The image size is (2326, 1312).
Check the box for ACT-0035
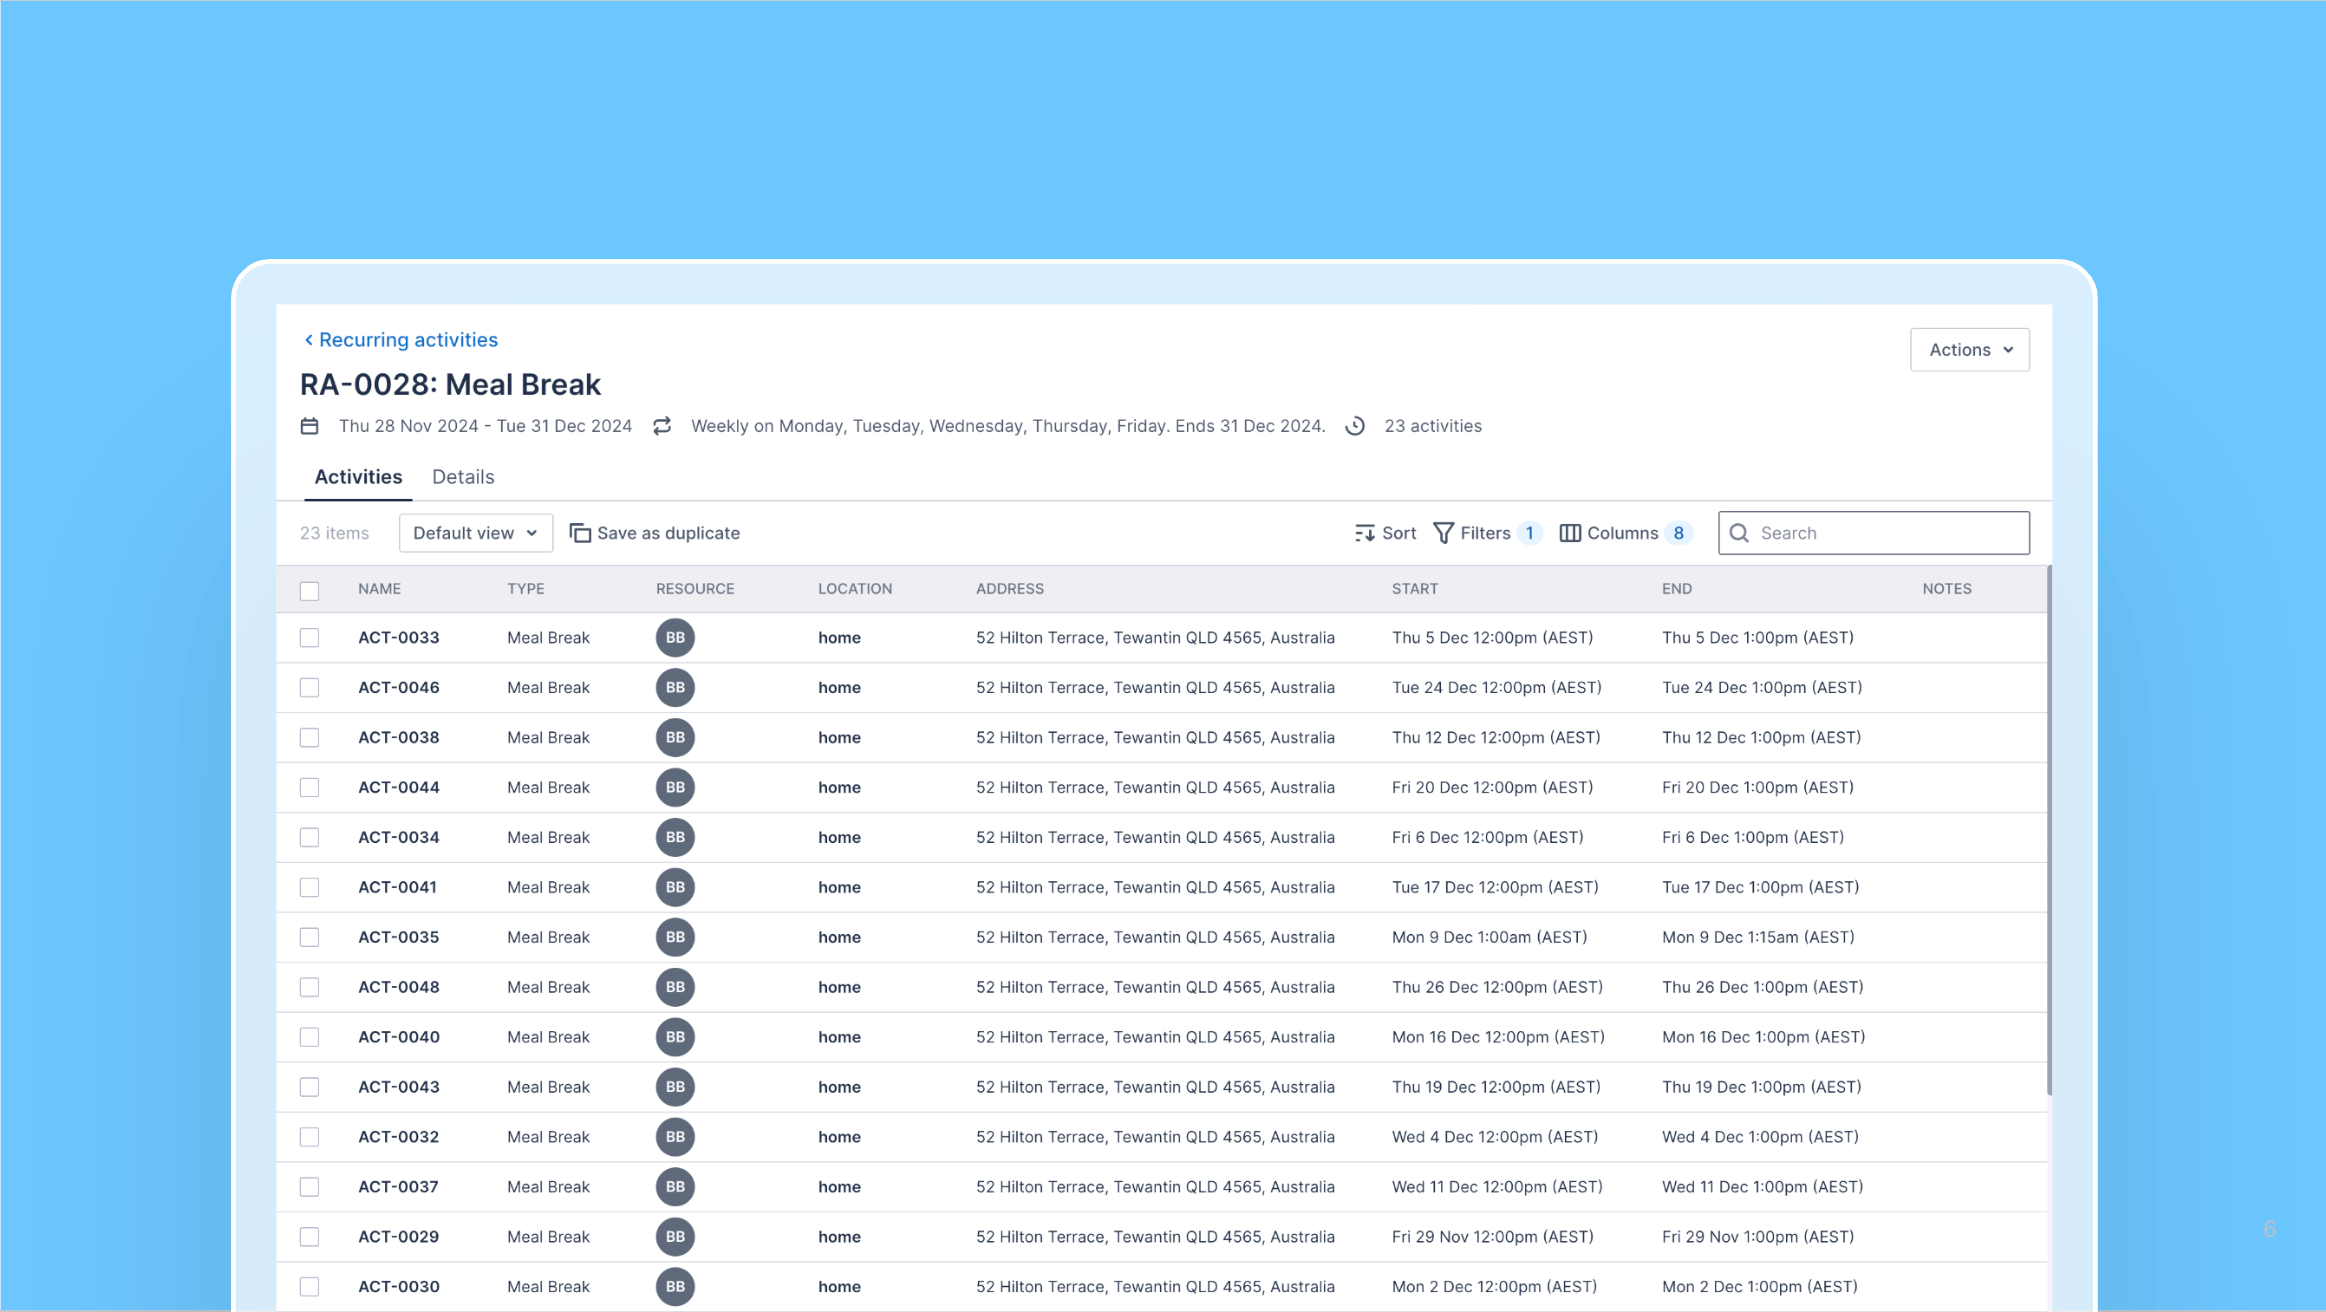310,938
